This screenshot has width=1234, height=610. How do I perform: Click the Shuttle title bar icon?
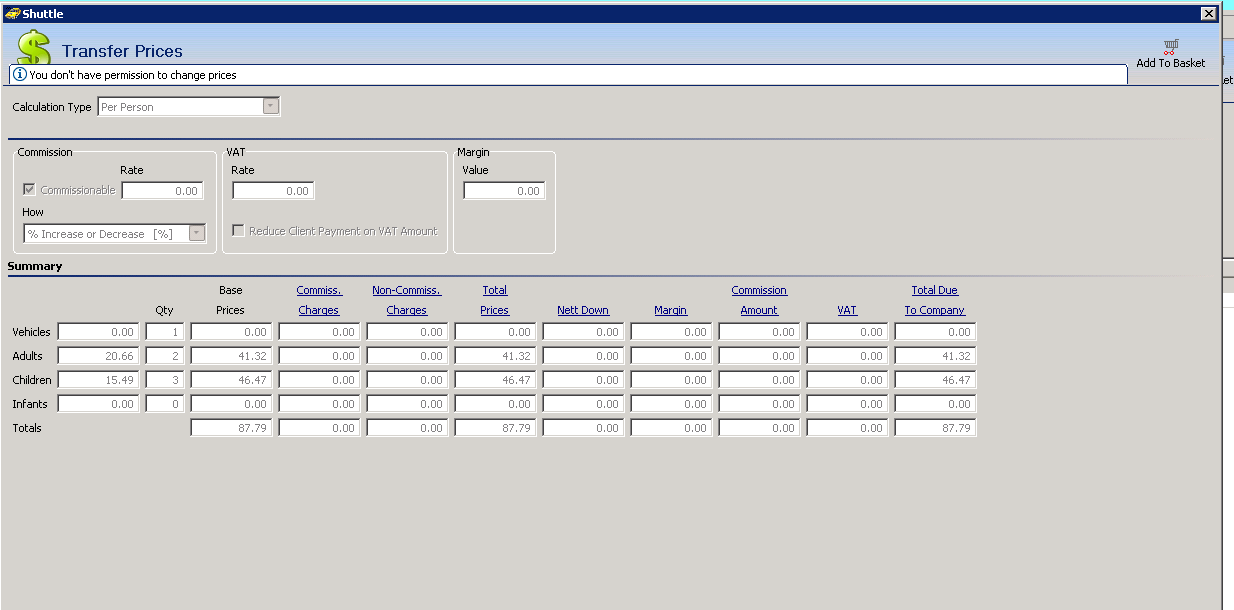coord(12,13)
